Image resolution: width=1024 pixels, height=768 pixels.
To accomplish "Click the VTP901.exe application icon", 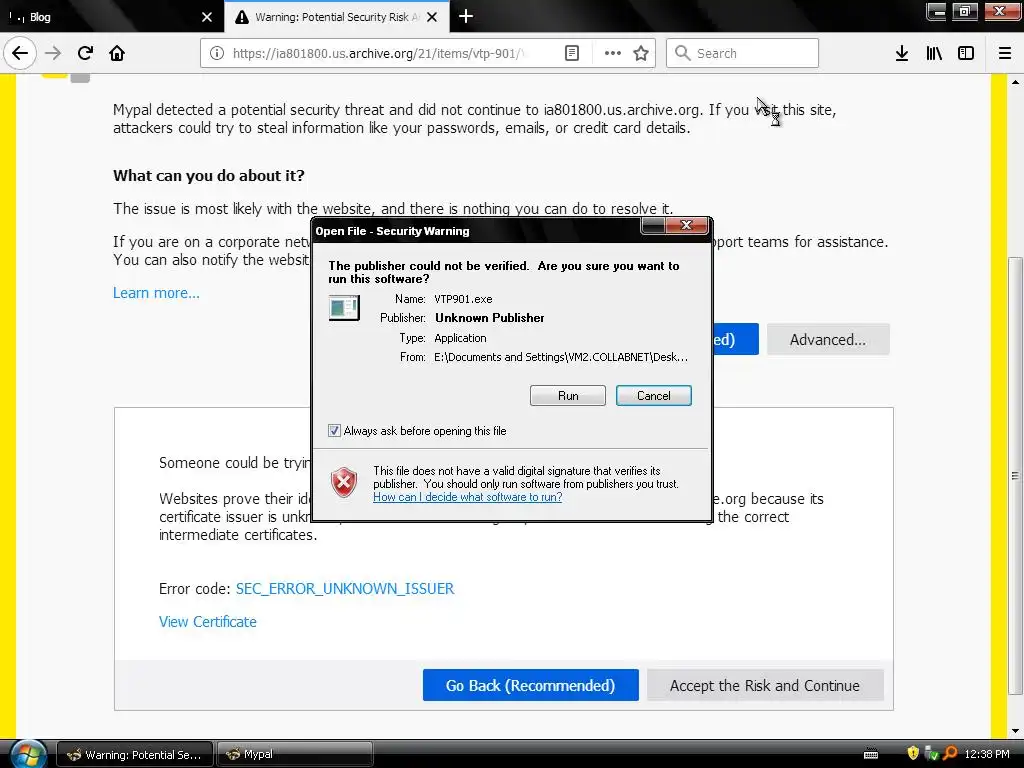I will (x=344, y=308).
